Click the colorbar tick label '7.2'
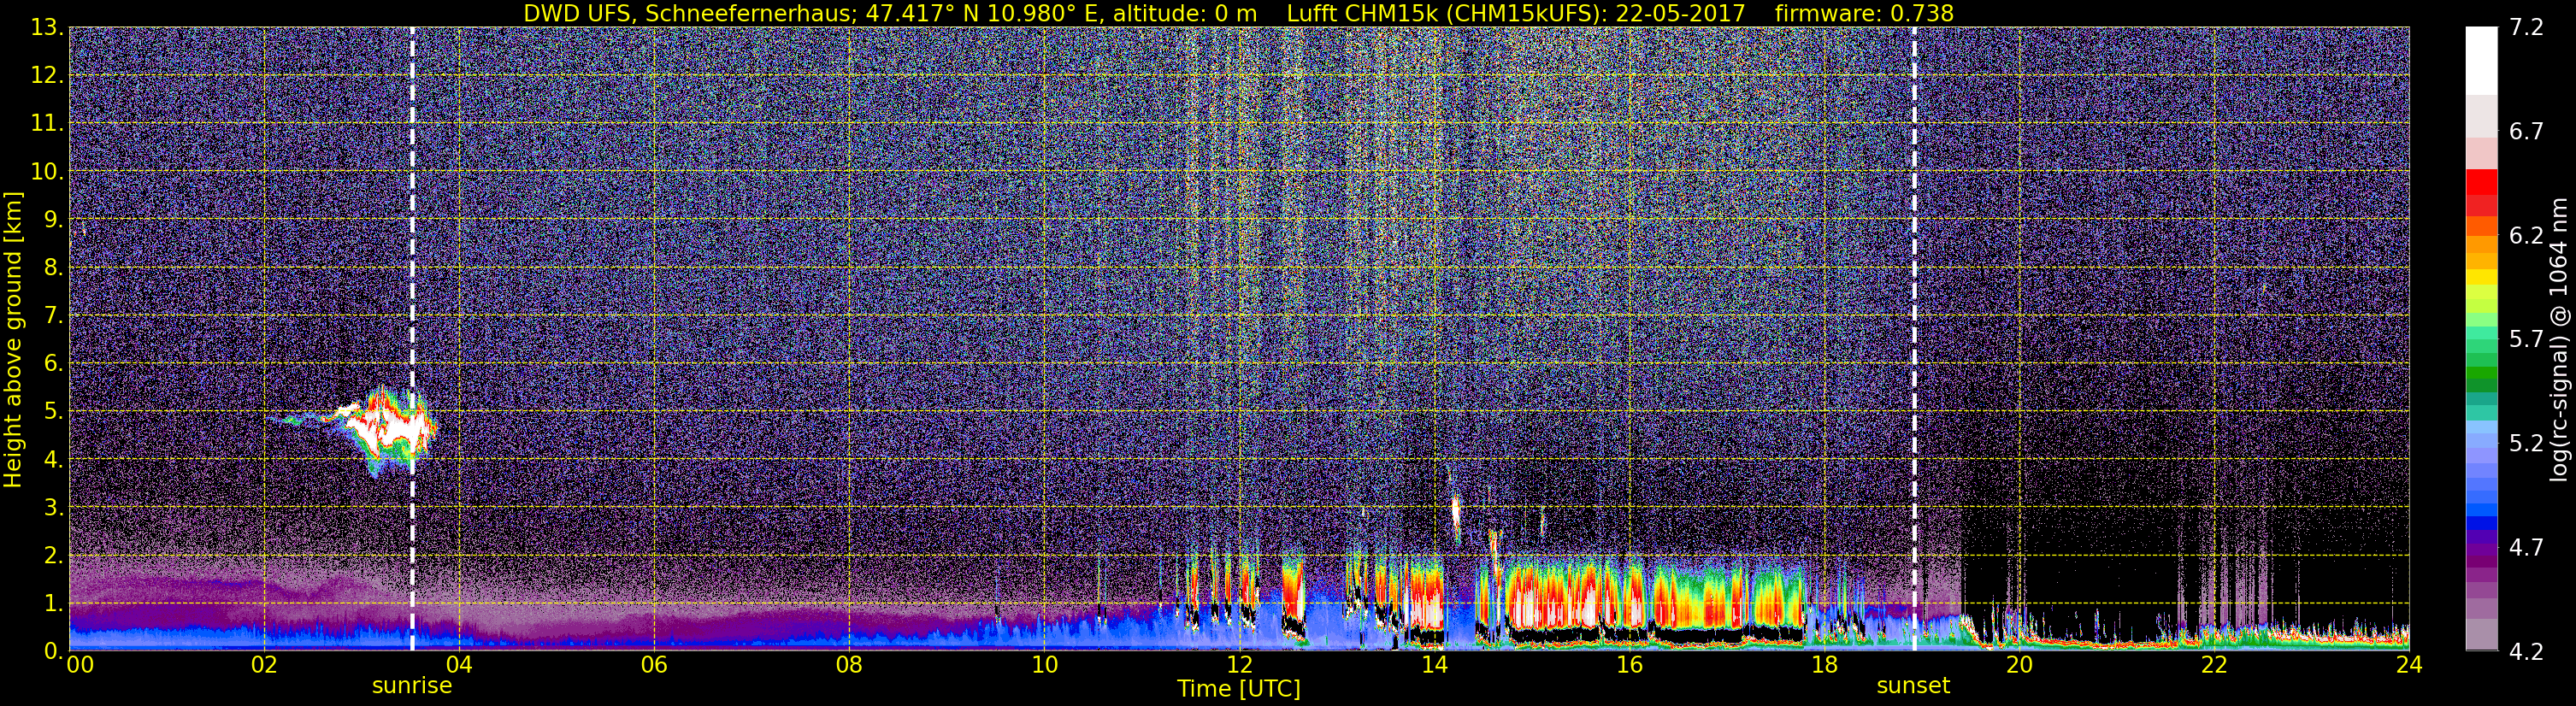 click(x=2525, y=28)
